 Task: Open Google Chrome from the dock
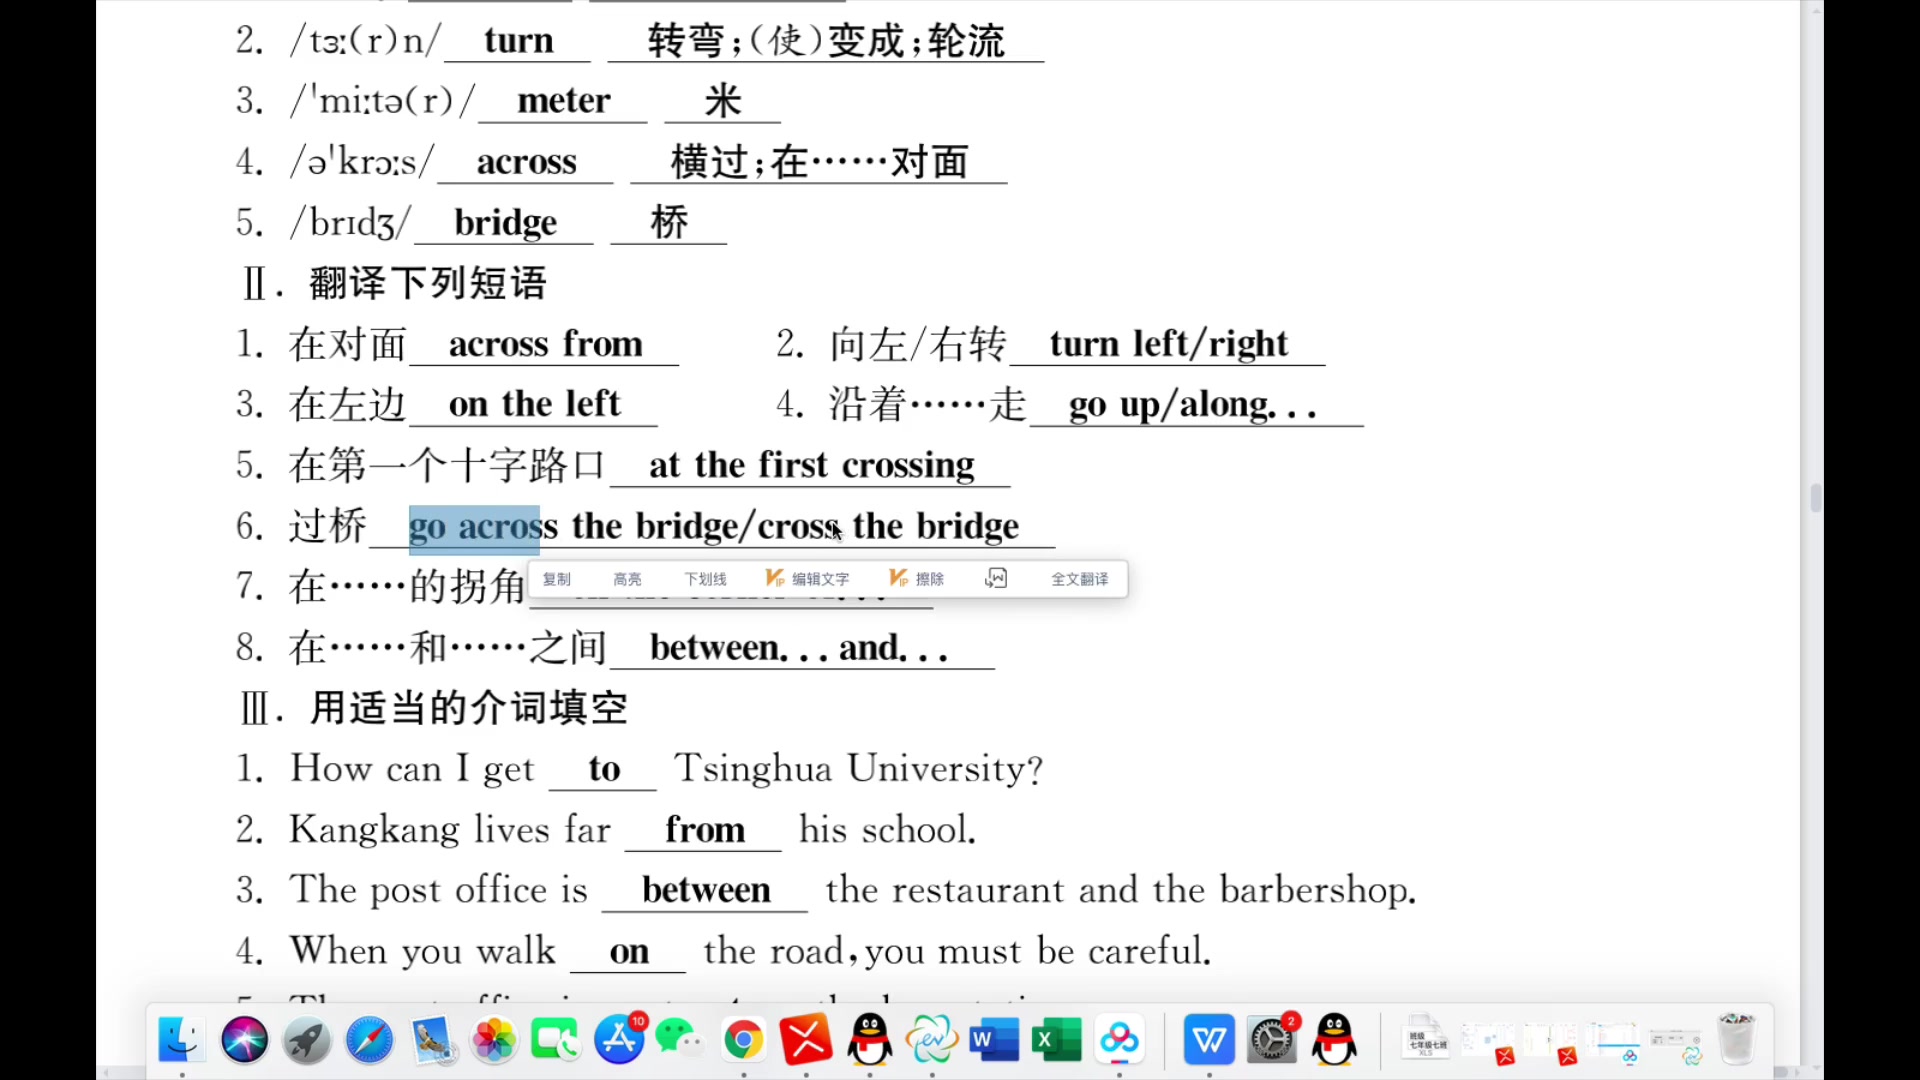[x=743, y=1040]
